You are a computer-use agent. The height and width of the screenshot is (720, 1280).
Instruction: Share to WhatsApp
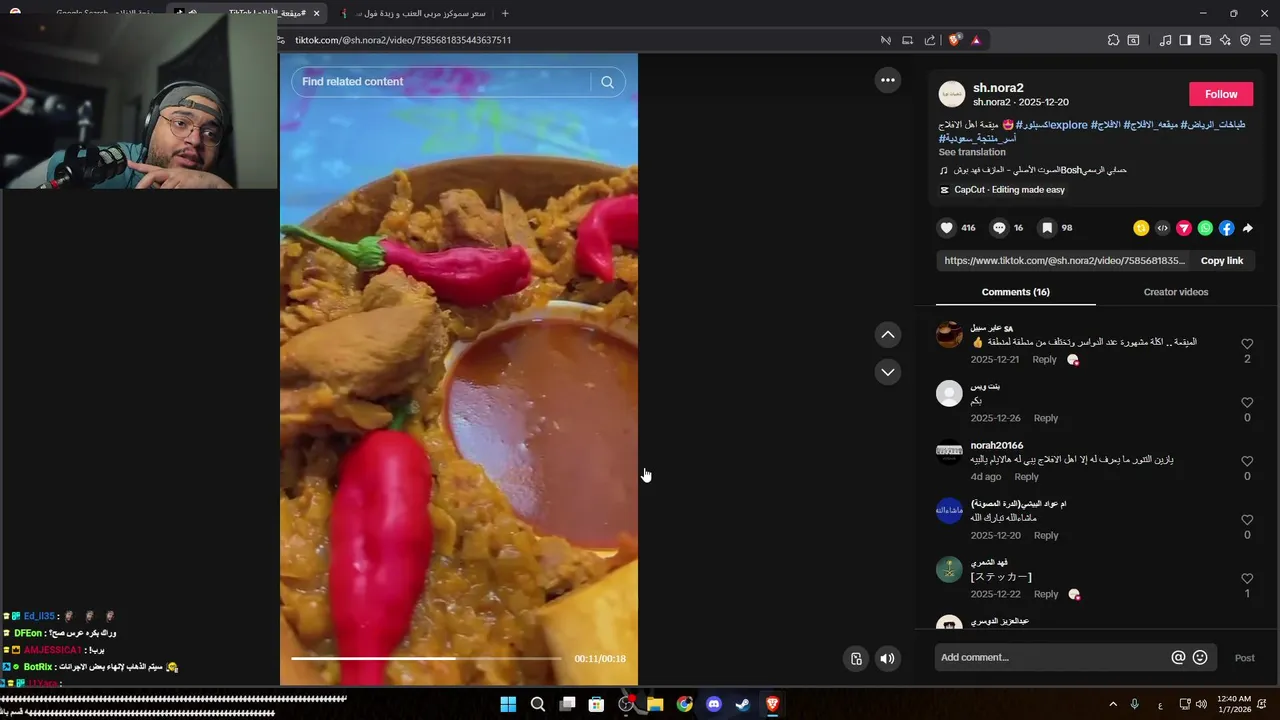click(1205, 228)
